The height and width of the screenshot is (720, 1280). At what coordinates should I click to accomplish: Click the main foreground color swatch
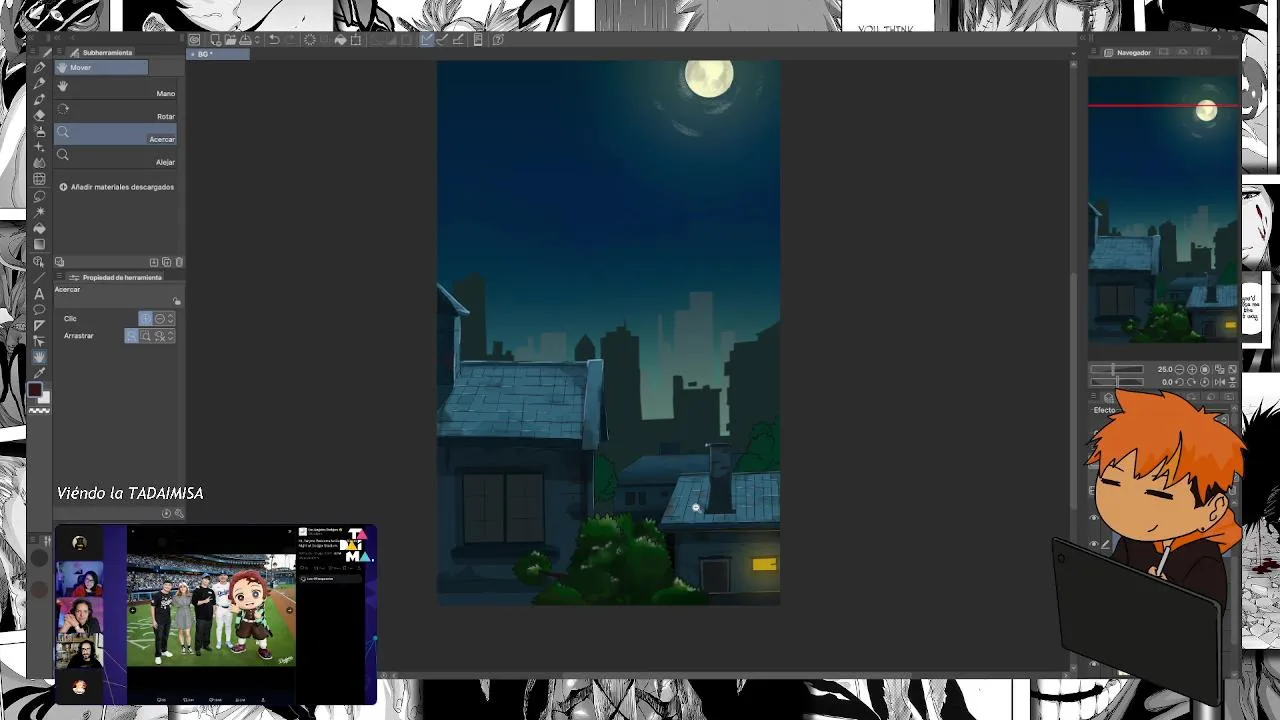tap(35, 389)
